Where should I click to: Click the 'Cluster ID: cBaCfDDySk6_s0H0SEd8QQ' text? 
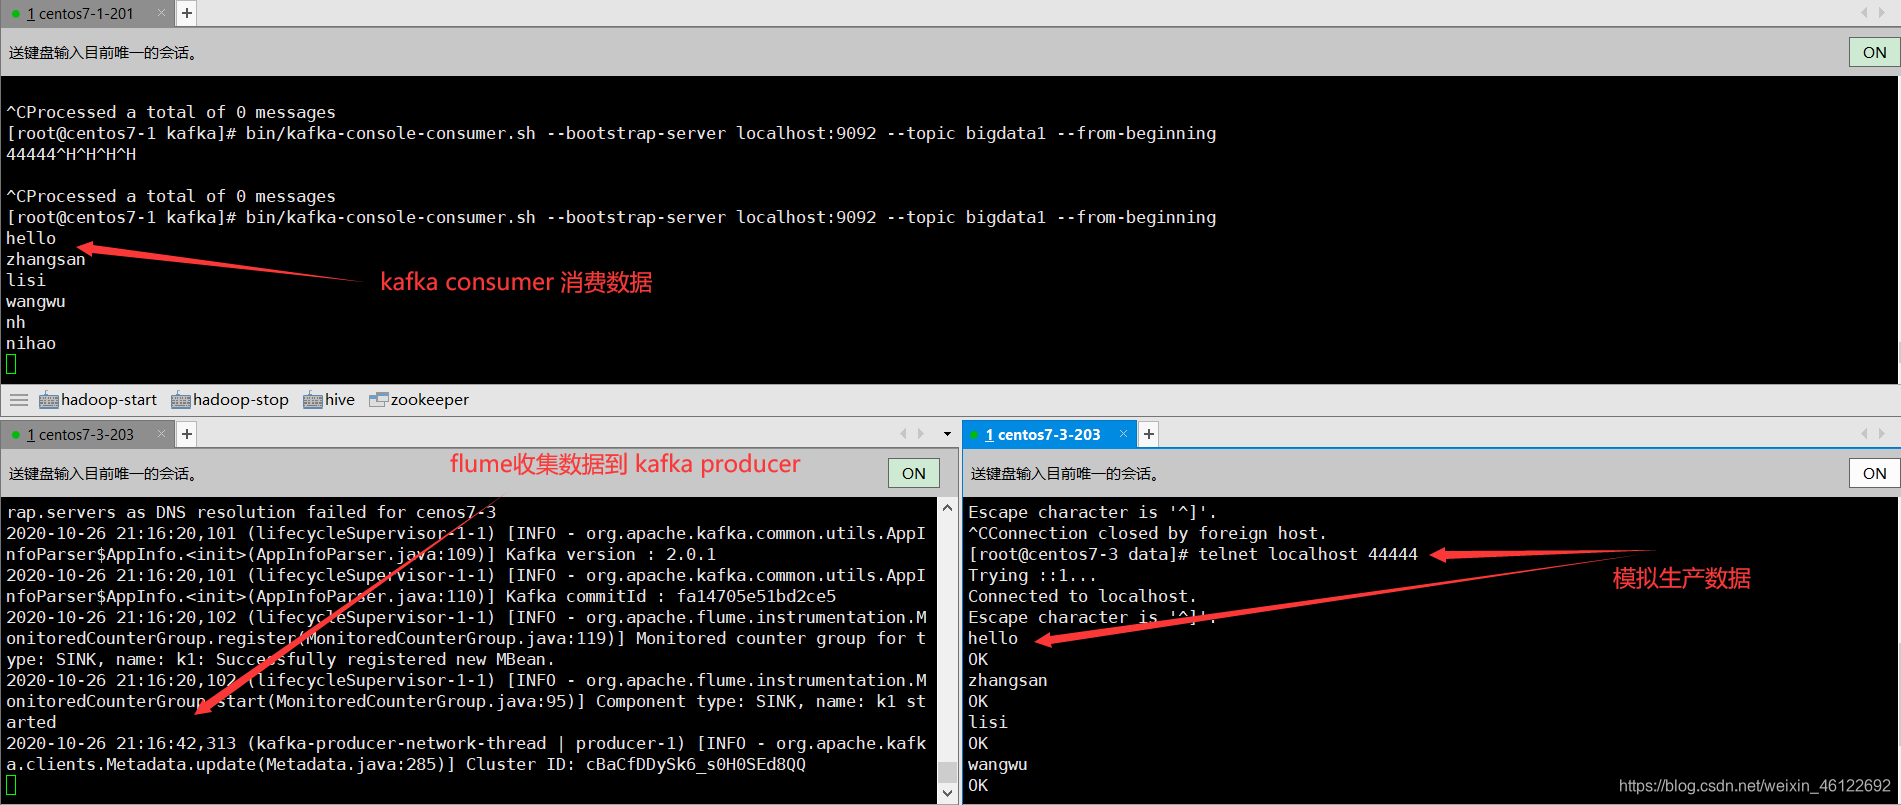click(x=635, y=765)
